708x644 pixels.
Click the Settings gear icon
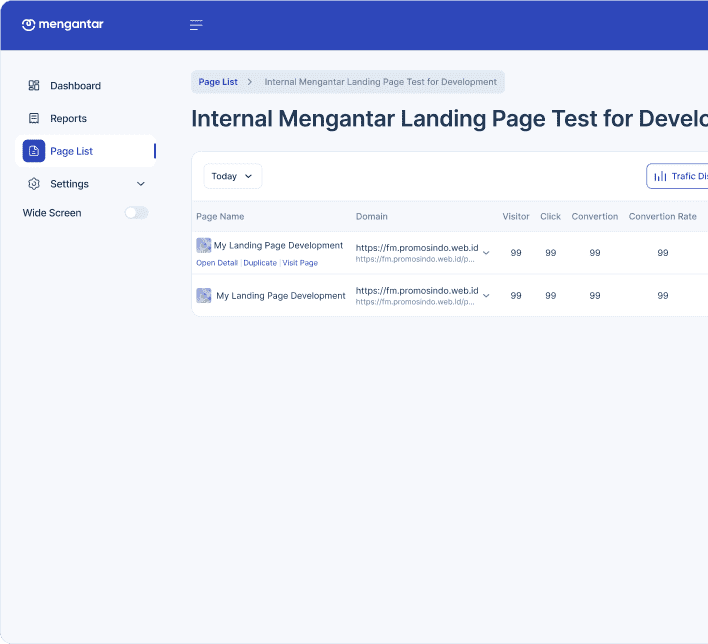(34, 184)
